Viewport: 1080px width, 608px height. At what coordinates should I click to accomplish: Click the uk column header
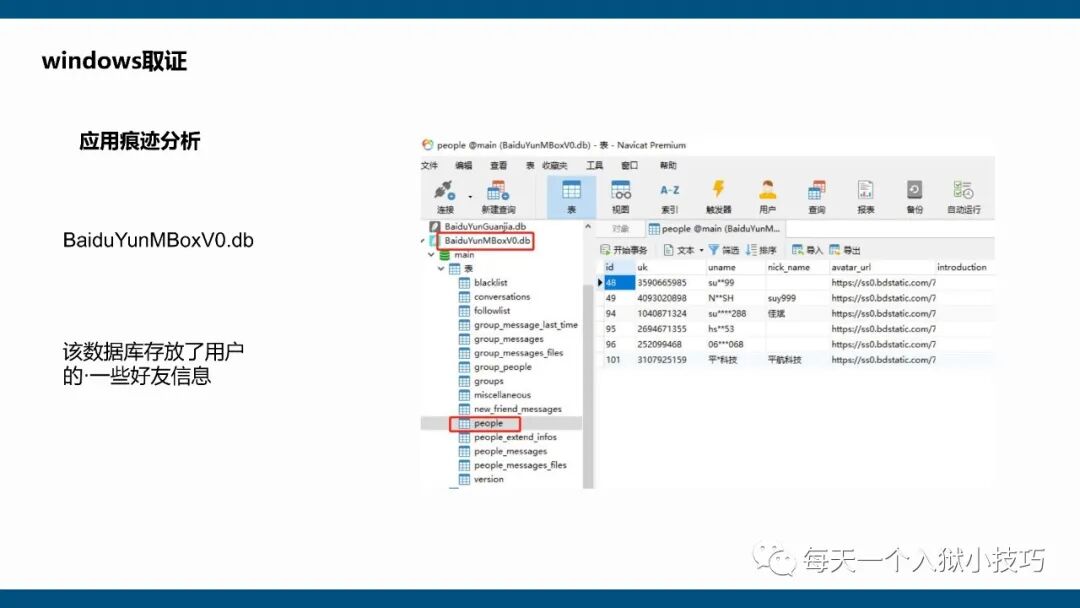[x=670, y=267]
